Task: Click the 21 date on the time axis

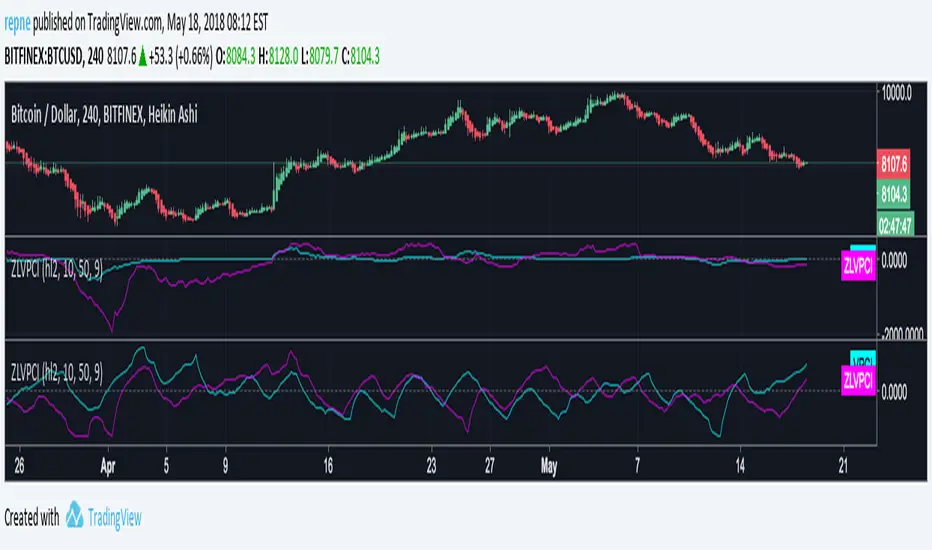Action: [x=844, y=464]
